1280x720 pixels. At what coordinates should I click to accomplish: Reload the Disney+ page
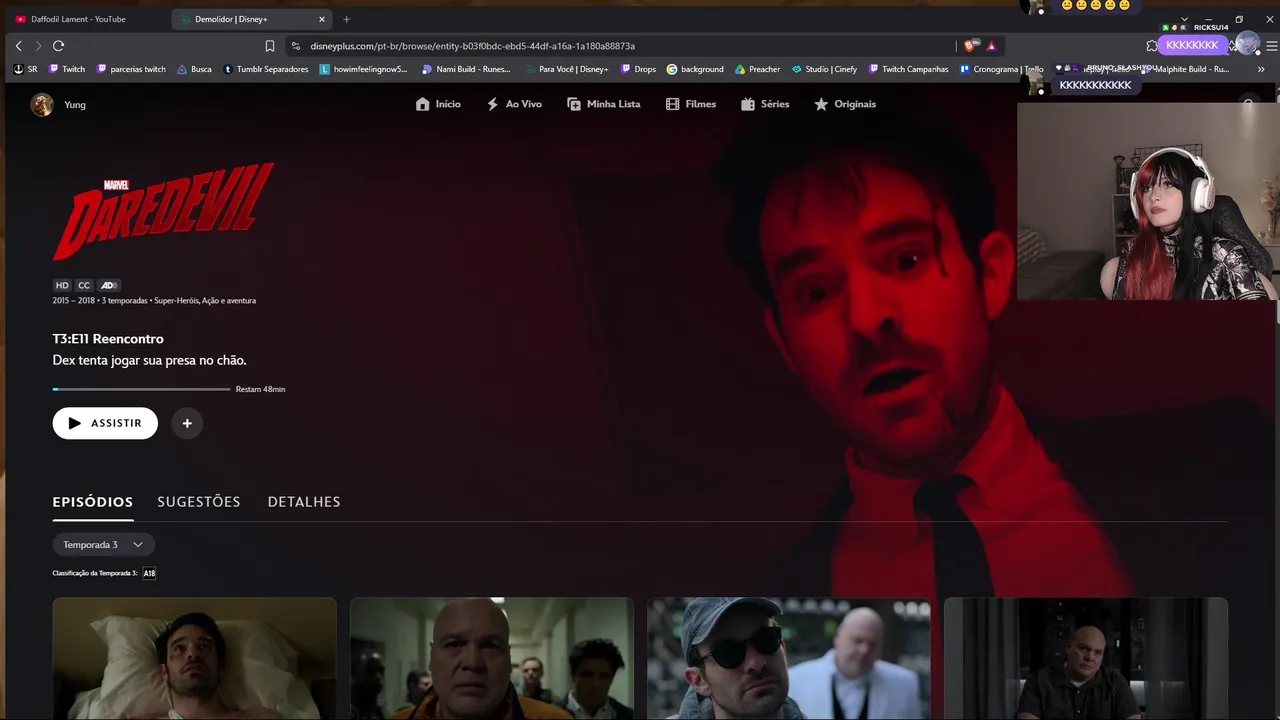point(58,46)
